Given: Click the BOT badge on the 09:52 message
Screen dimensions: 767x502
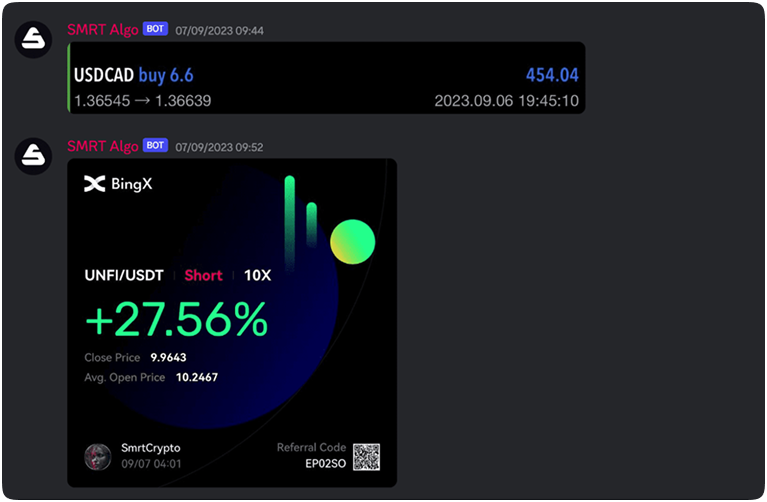Looking at the screenshot, I should [155, 146].
